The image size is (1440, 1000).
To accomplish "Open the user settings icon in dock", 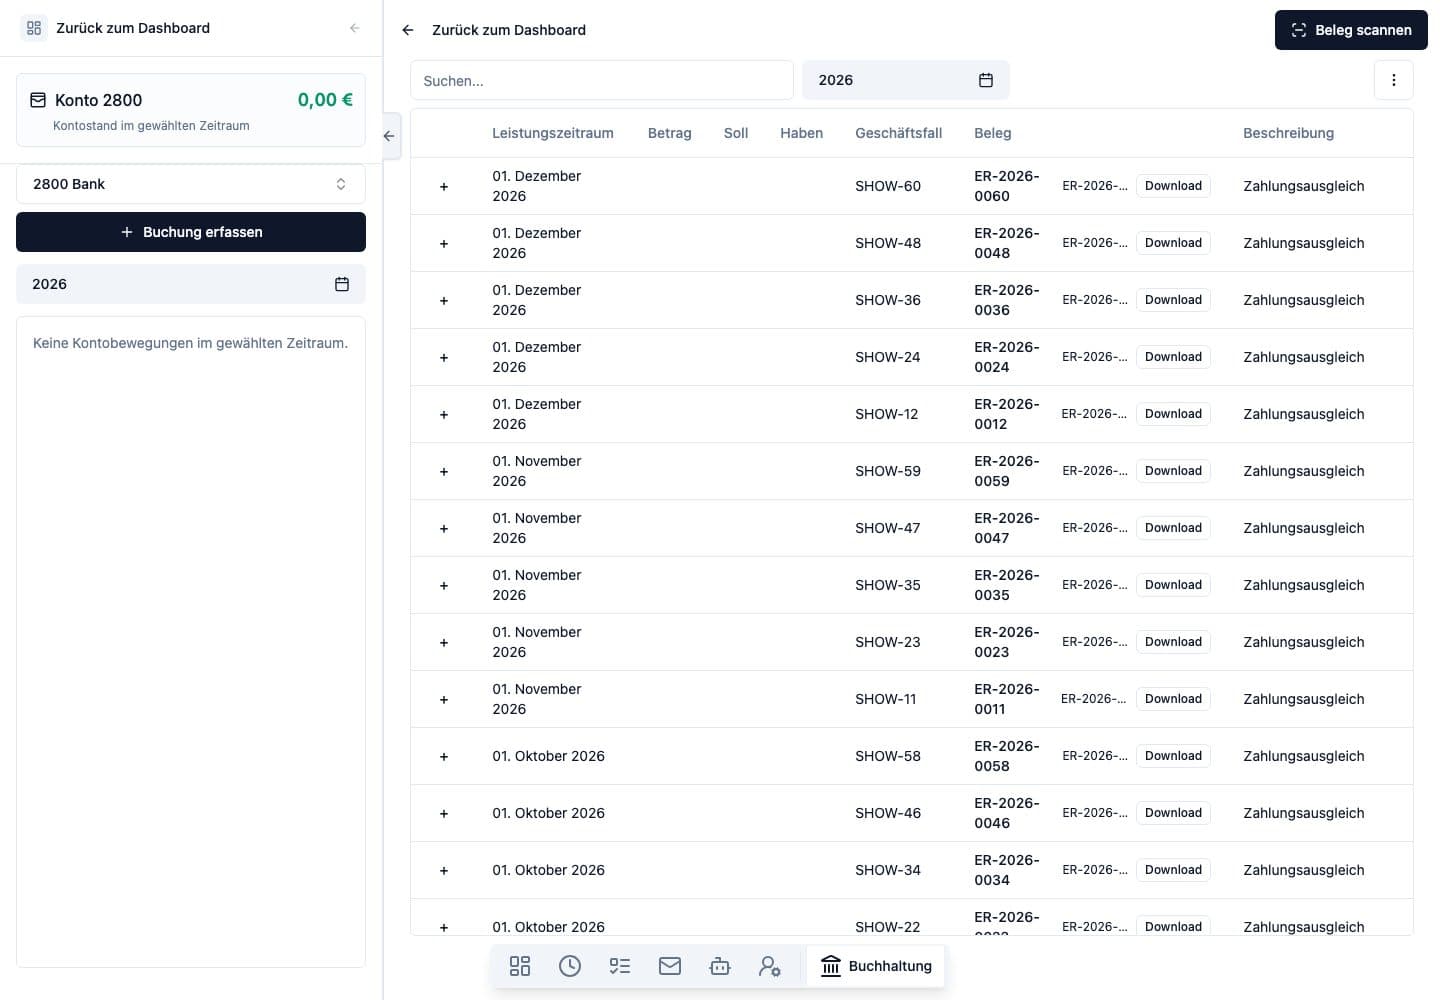I will [x=770, y=966].
